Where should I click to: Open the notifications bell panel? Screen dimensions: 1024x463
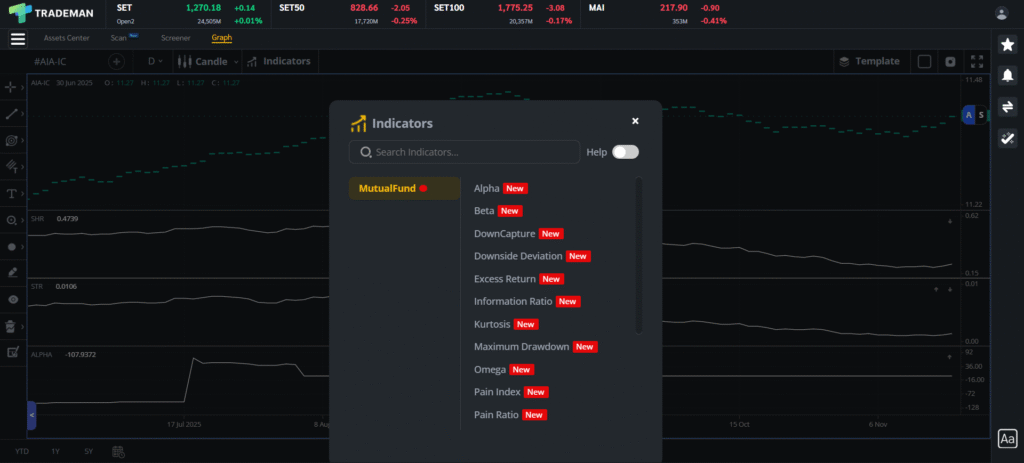pos(1007,76)
